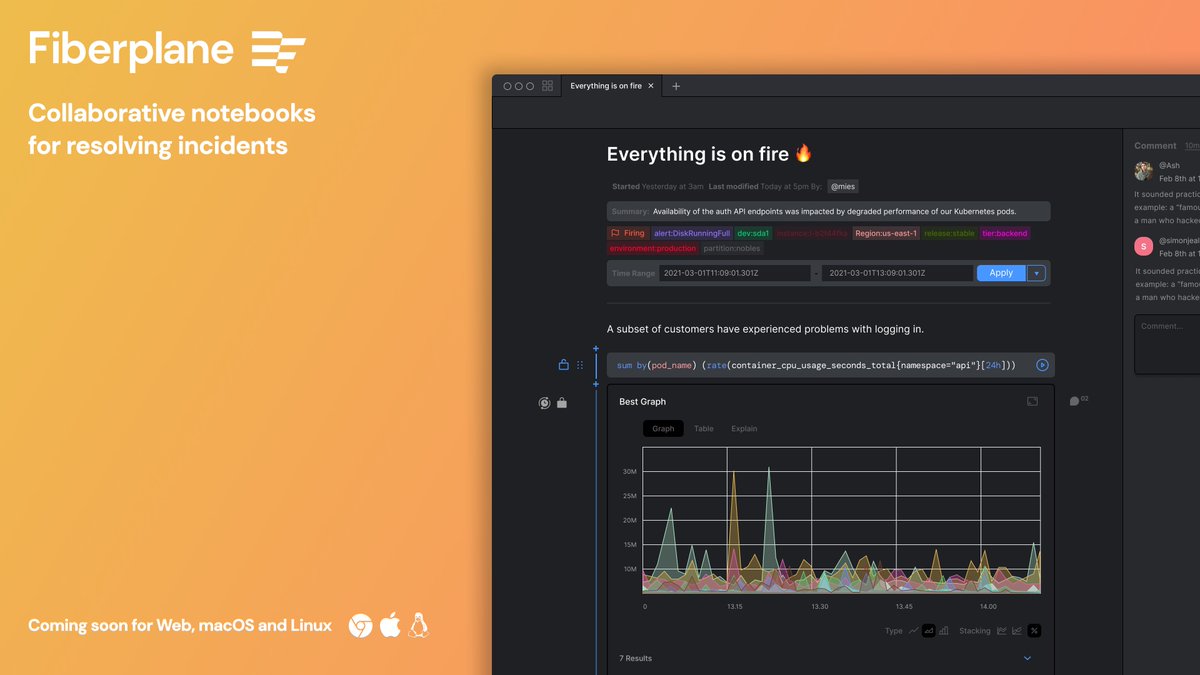Add a new tab with the plus icon
This screenshot has height=675, width=1200.
(x=676, y=86)
